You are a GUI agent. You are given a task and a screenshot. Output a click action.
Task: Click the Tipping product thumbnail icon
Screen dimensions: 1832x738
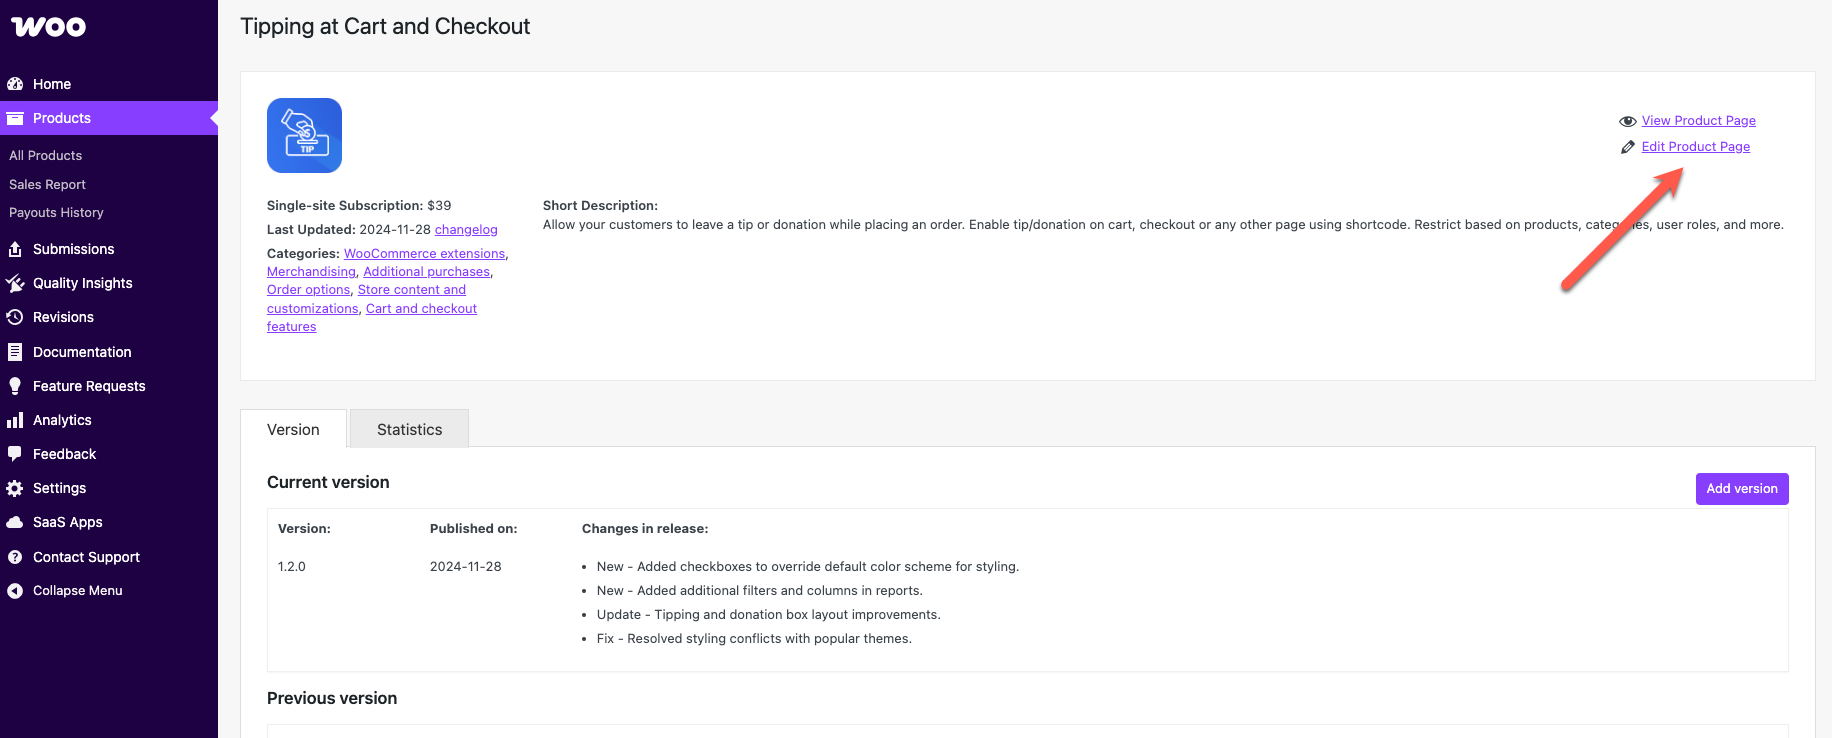(x=304, y=135)
